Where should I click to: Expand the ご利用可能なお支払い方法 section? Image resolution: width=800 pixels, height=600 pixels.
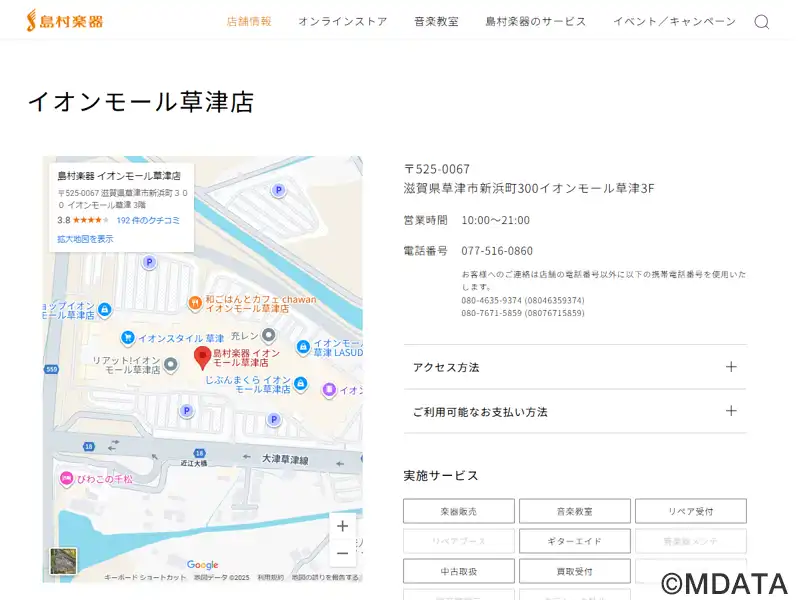575,412
